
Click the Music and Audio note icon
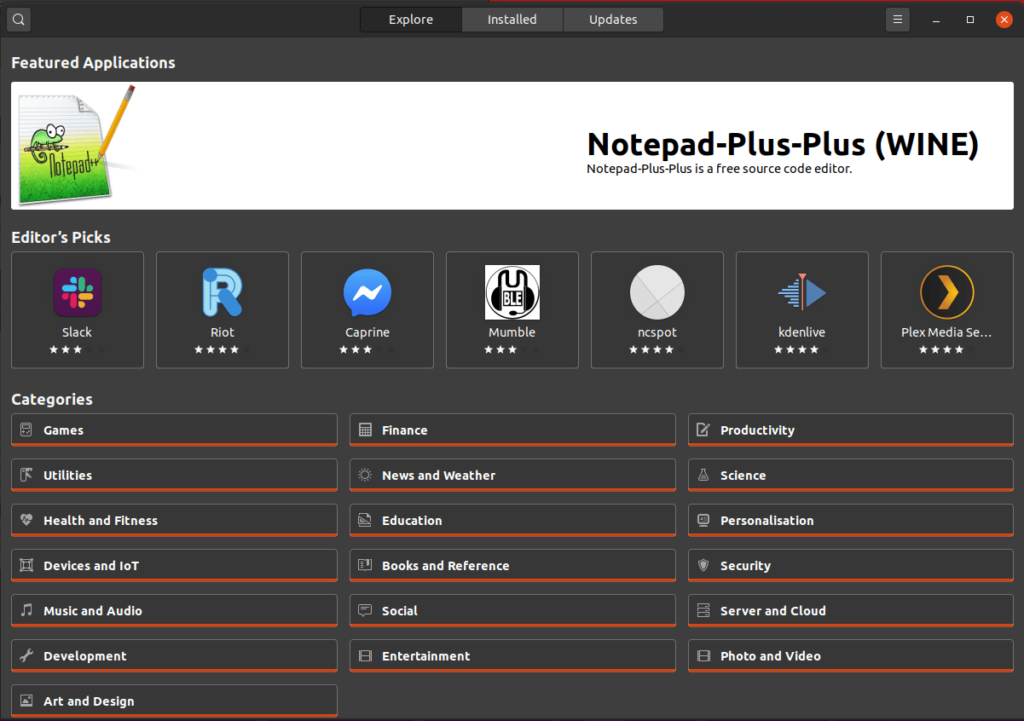26,610
